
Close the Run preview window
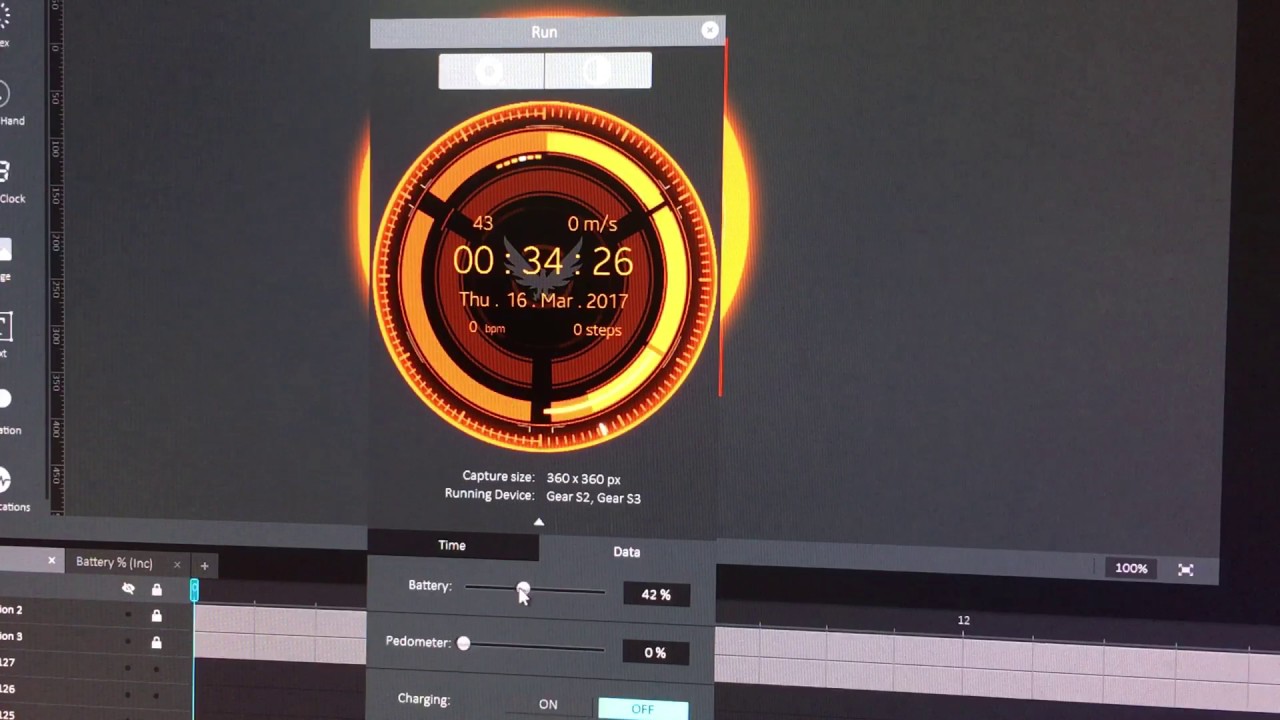tap(710, 30)
